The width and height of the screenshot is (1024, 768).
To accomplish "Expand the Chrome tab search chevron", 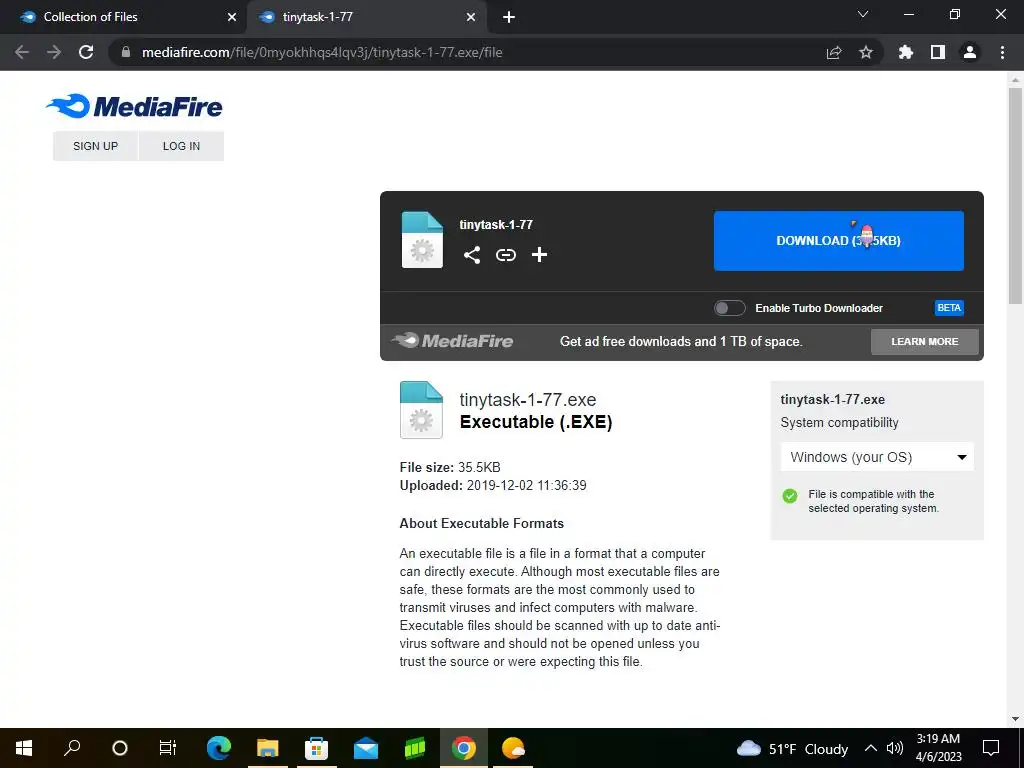I will [863, 14].
